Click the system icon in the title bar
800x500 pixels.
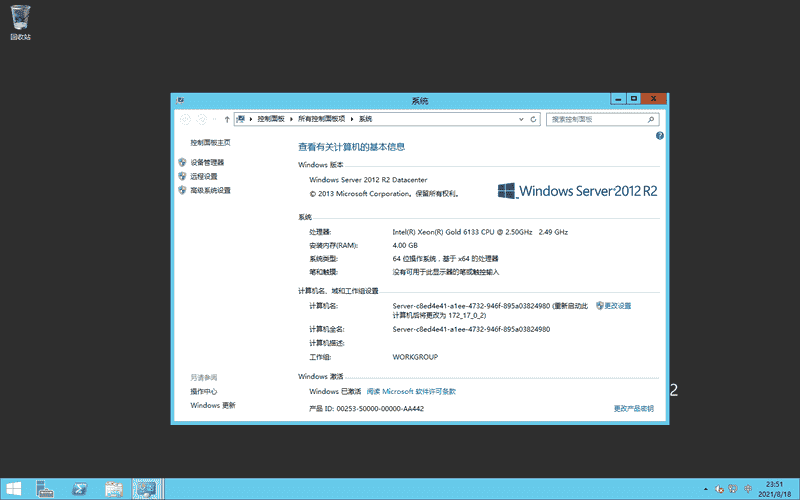(180, 101)
